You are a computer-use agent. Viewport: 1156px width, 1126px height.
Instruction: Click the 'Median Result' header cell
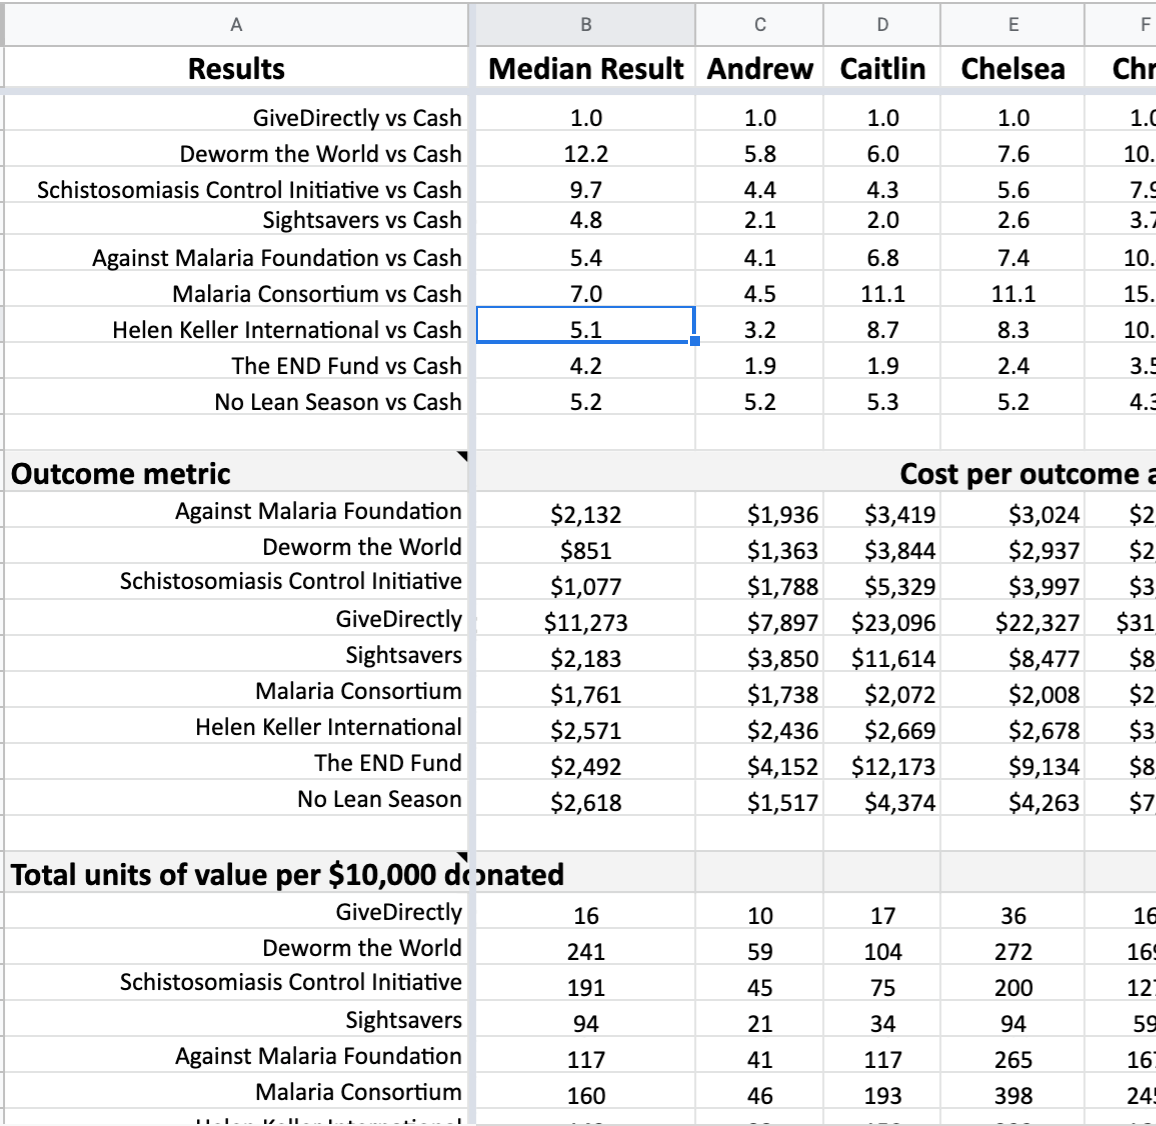[586, 69]
